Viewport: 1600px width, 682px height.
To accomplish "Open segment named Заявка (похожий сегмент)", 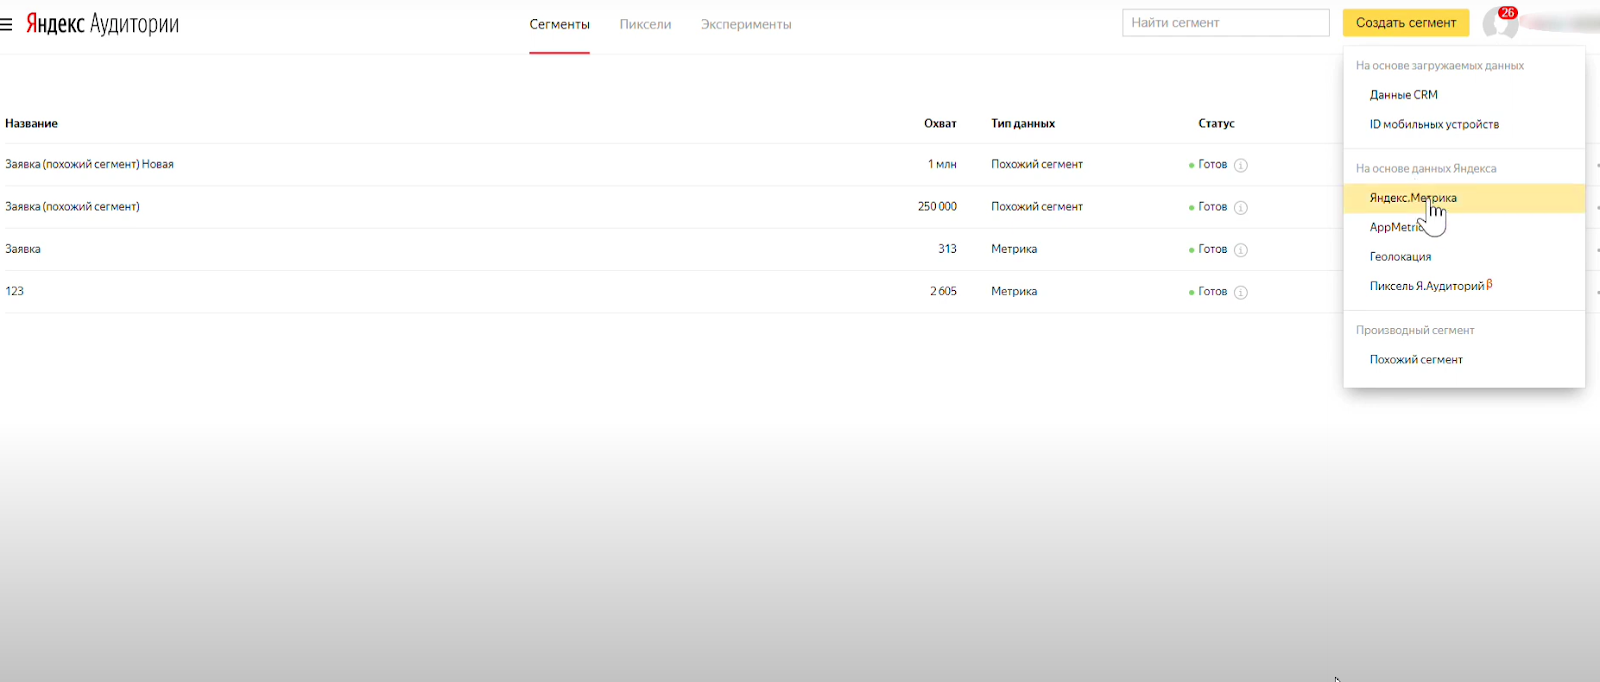I will pos(72,207).
